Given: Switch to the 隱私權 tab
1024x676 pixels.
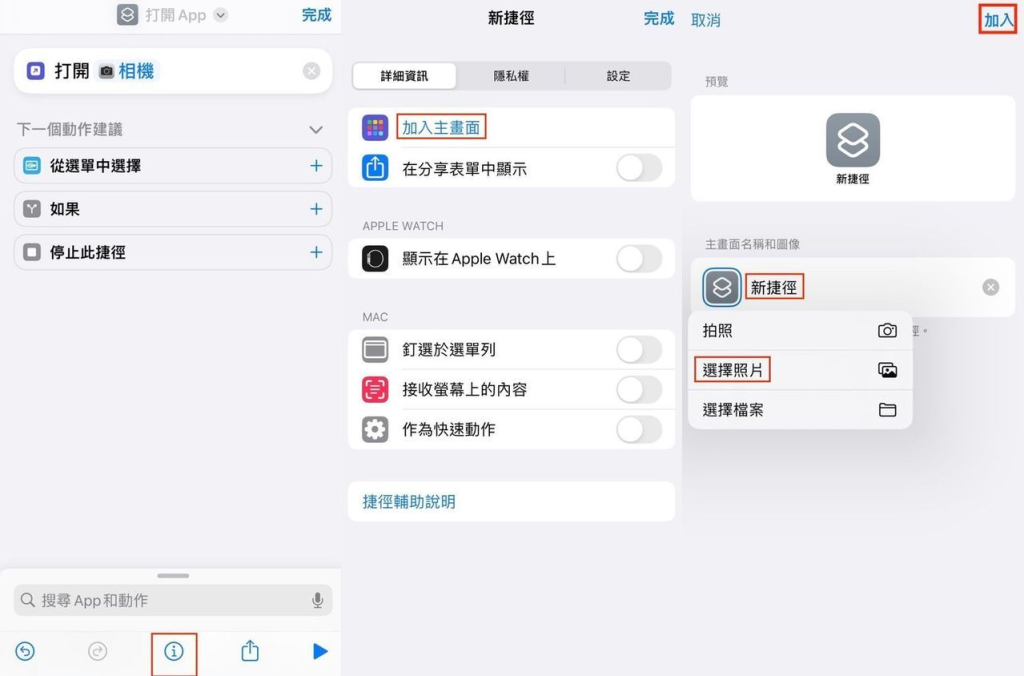Looking at the screenshot, I should click(x=510, y=76).
